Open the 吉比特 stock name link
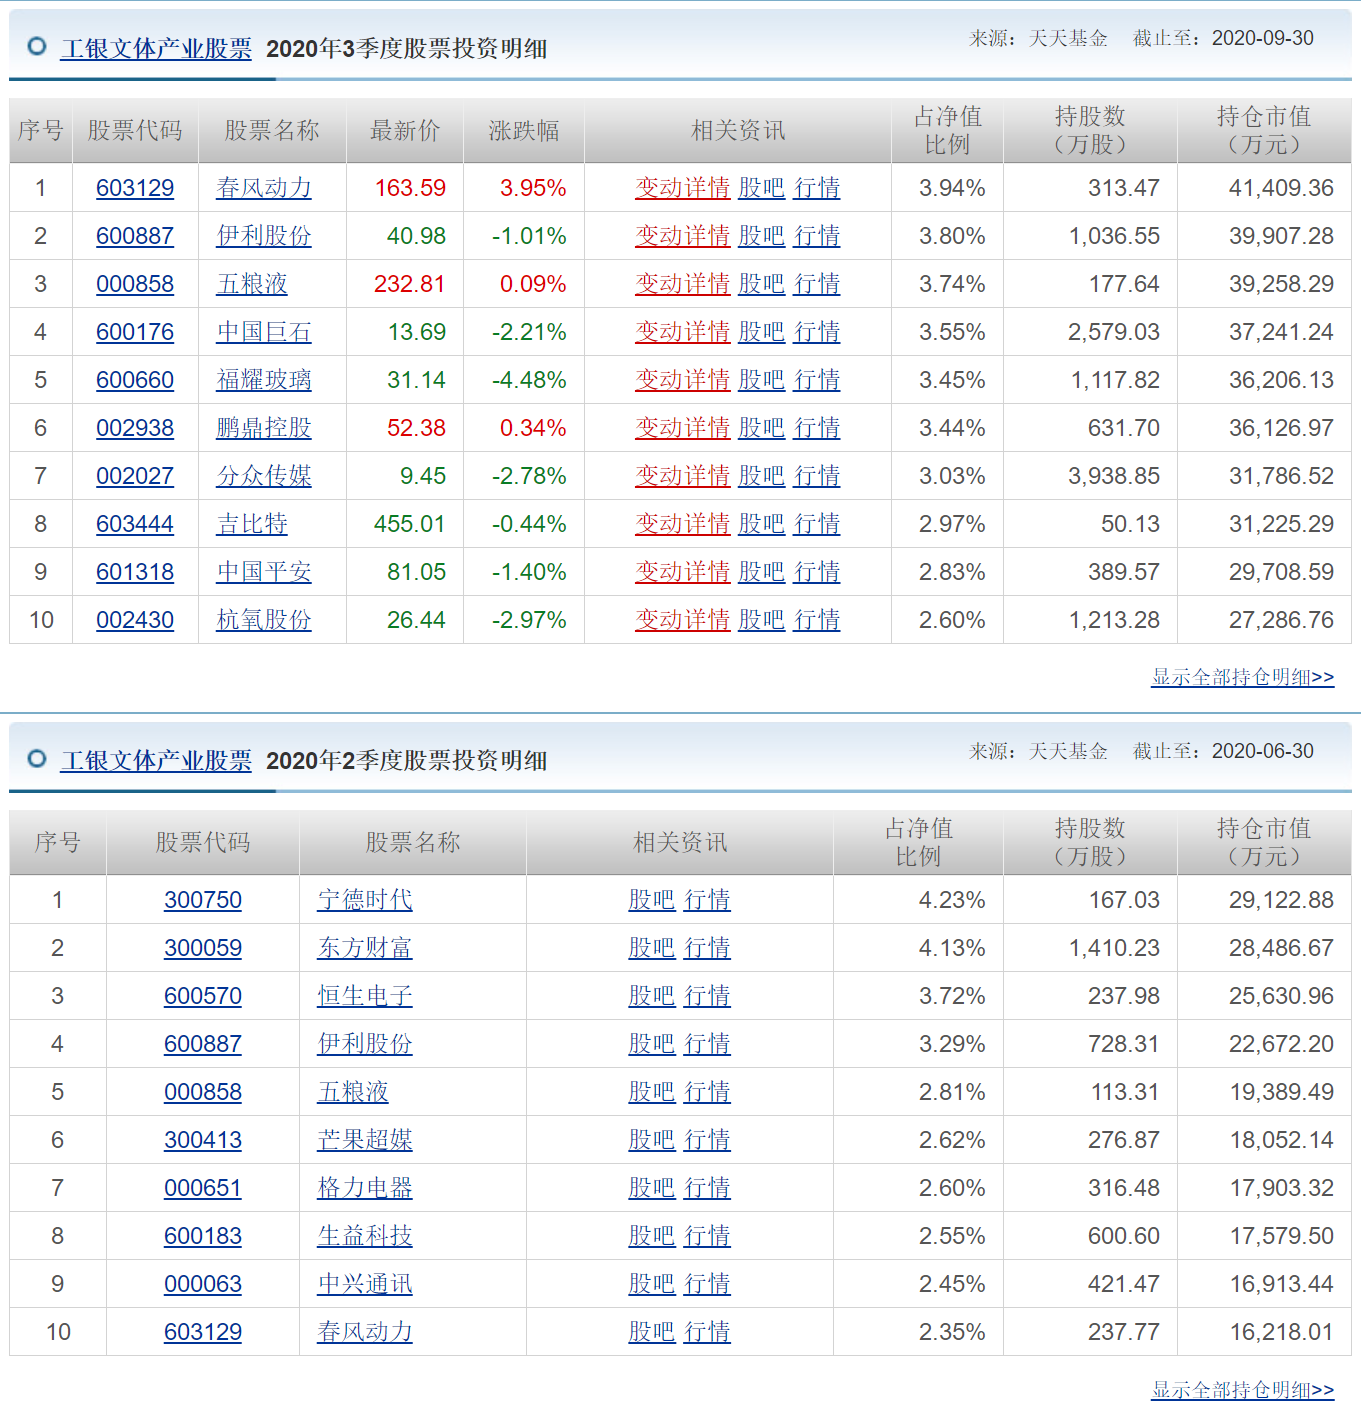The image size is (1361, 1423). point(252,524)
